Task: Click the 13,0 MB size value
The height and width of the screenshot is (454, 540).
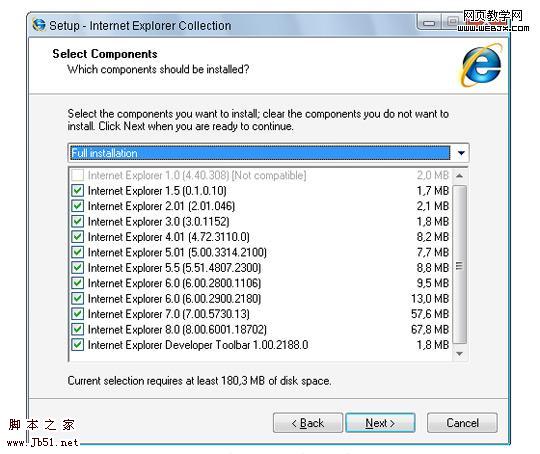Action: (430, 299)
